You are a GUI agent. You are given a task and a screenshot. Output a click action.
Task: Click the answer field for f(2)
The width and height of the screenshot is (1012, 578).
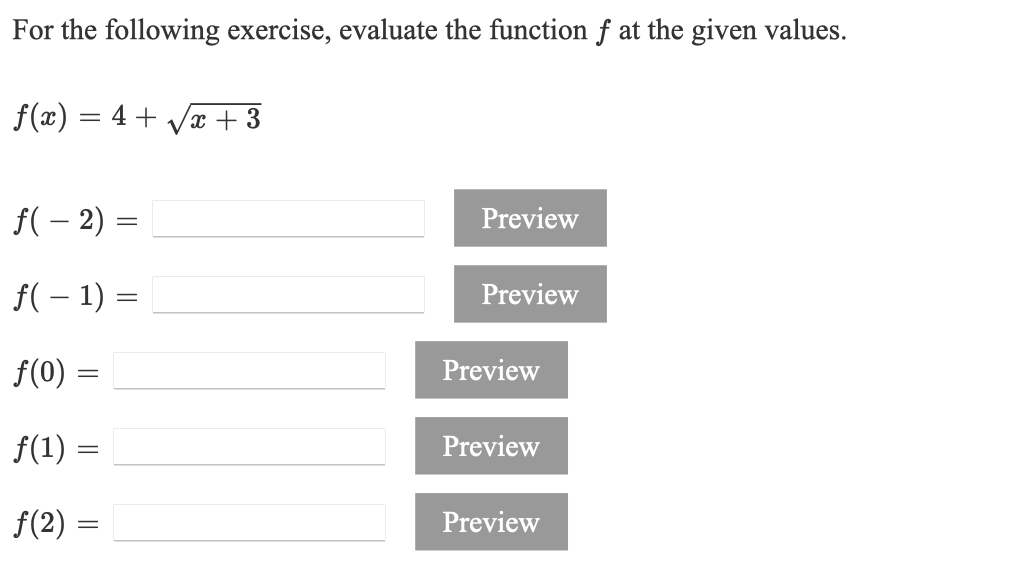248,521
